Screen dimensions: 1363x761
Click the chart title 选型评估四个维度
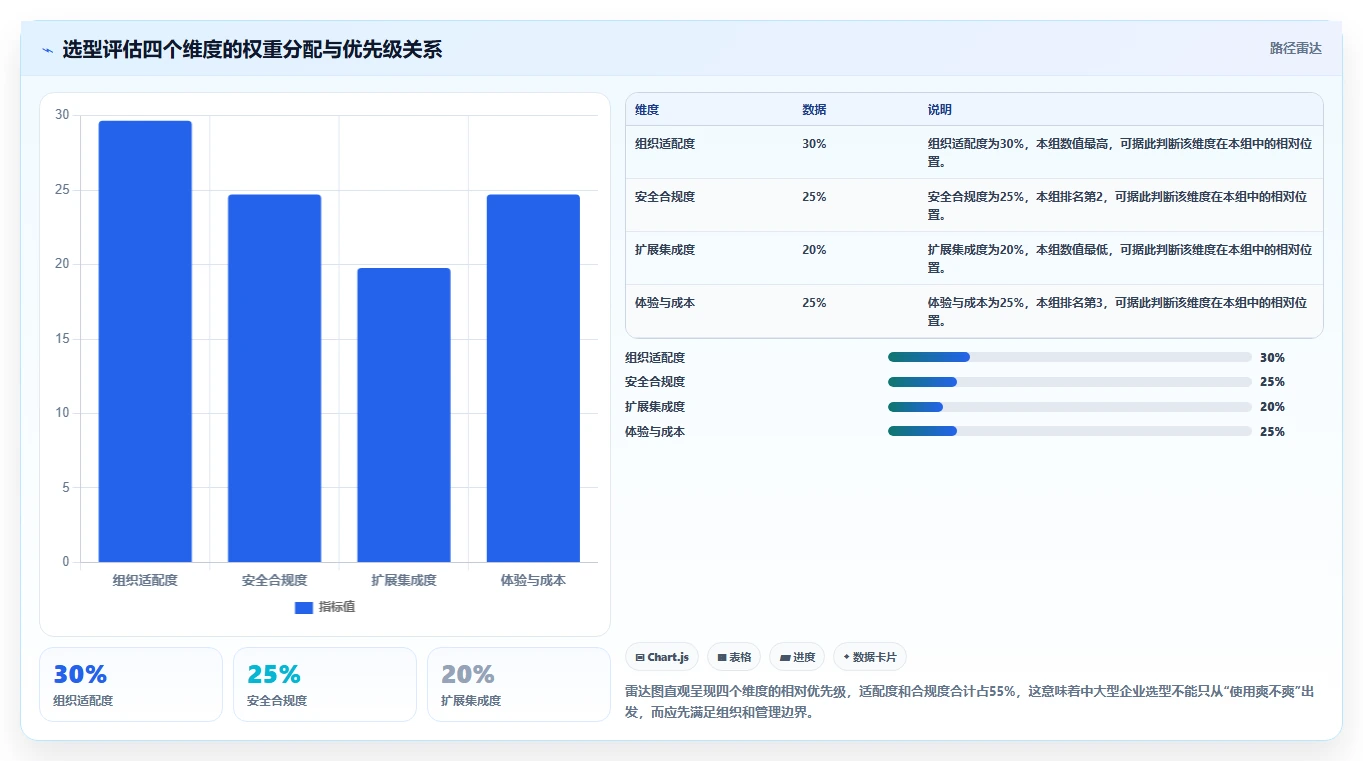click(x=252, y=50)
